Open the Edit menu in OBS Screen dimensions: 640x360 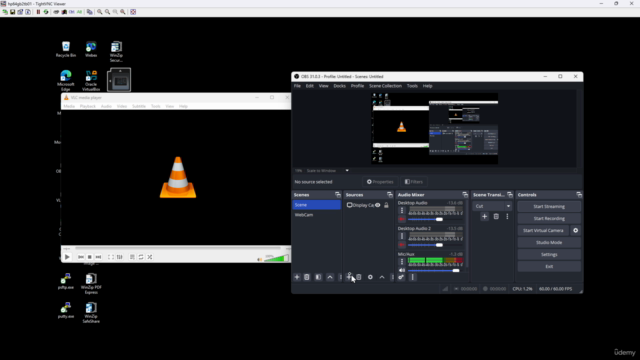coord(310,86)
